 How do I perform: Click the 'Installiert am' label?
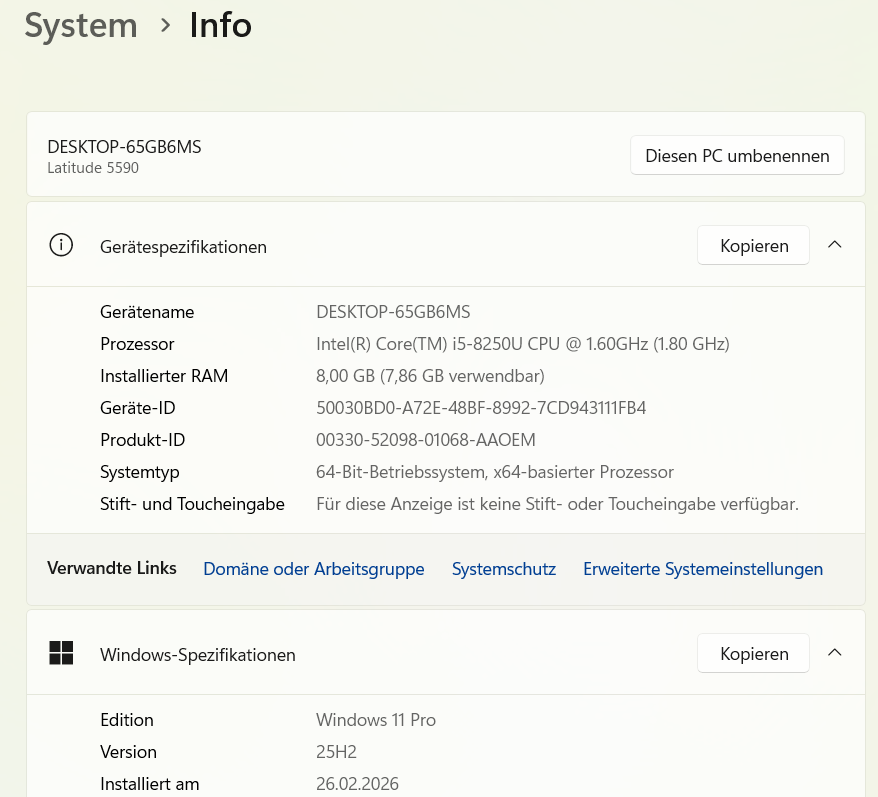150,784
